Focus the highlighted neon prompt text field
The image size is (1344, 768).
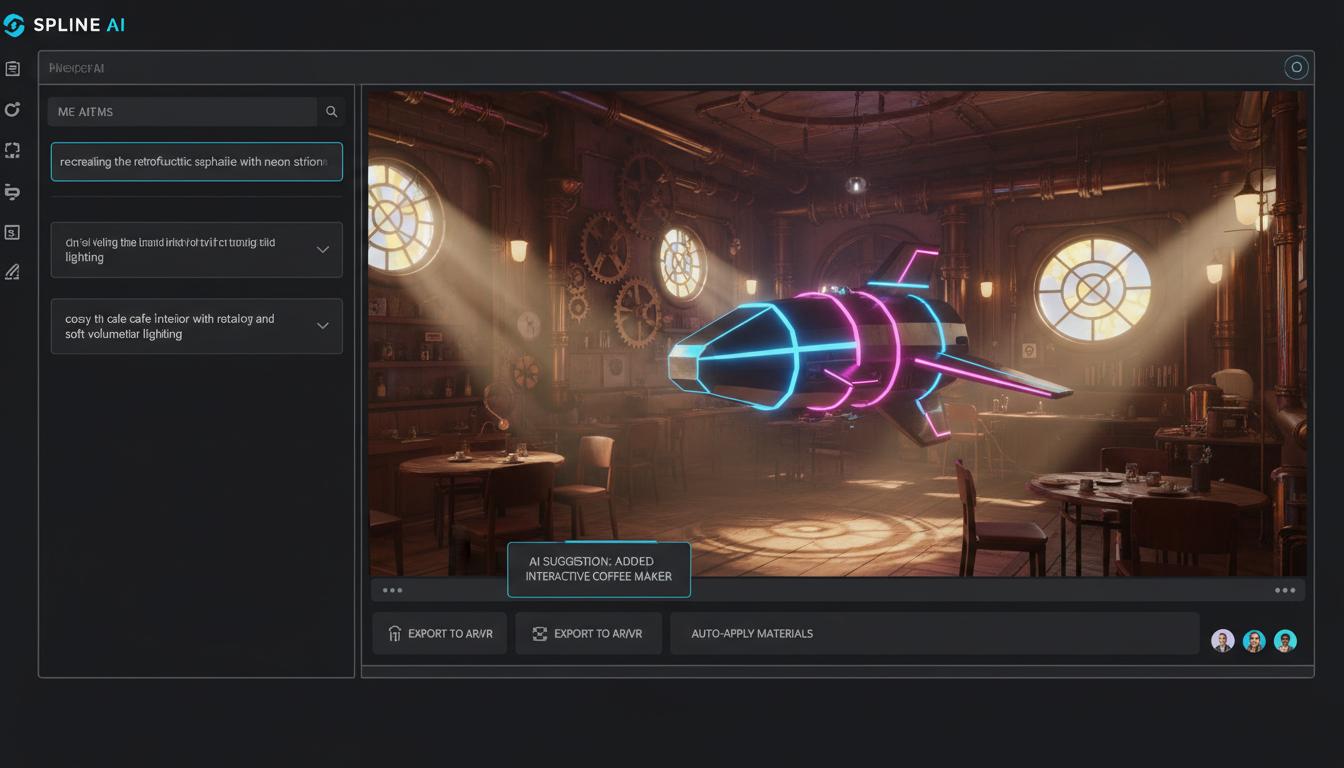tap(196, 162)
